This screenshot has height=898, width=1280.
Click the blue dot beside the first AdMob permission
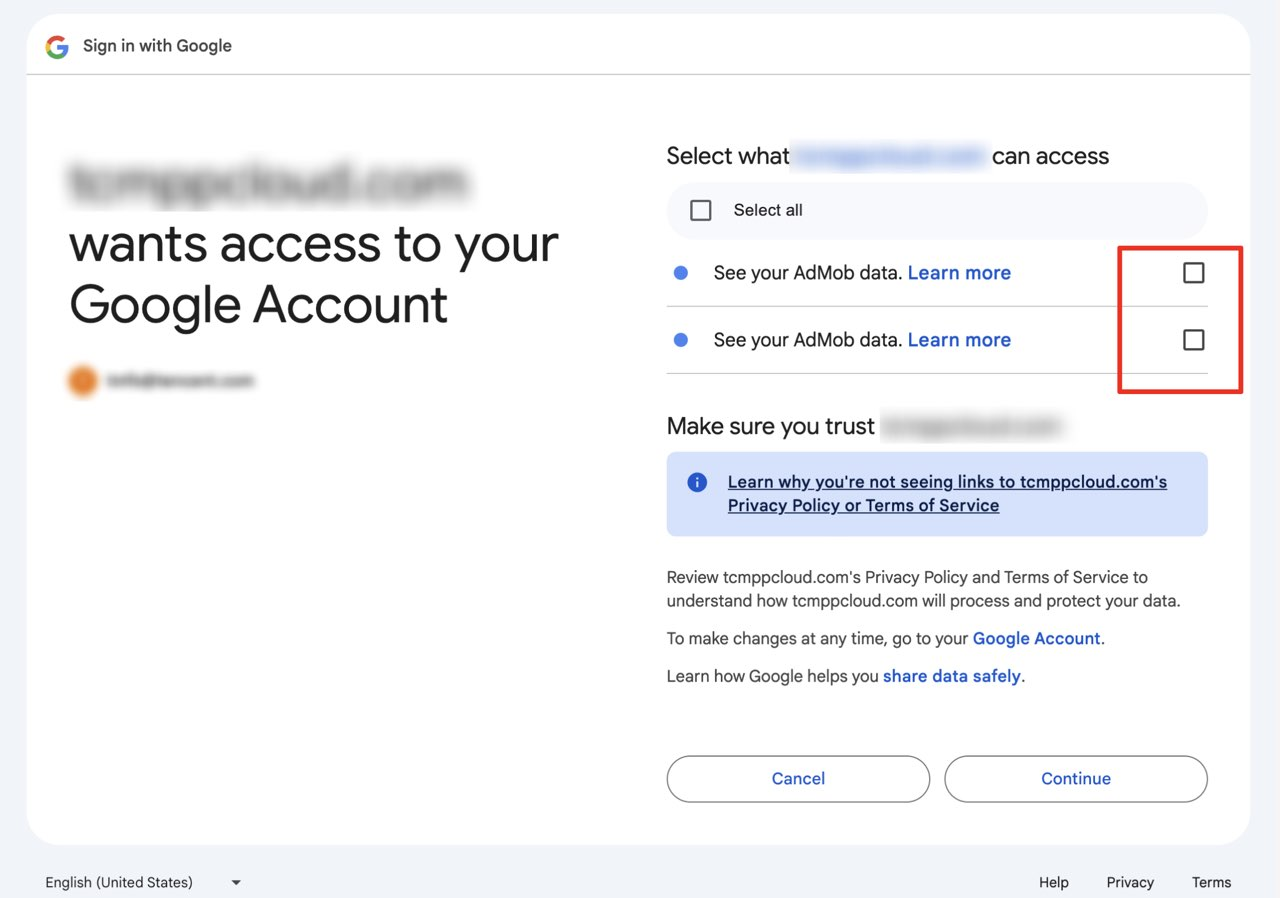(681, 273)
